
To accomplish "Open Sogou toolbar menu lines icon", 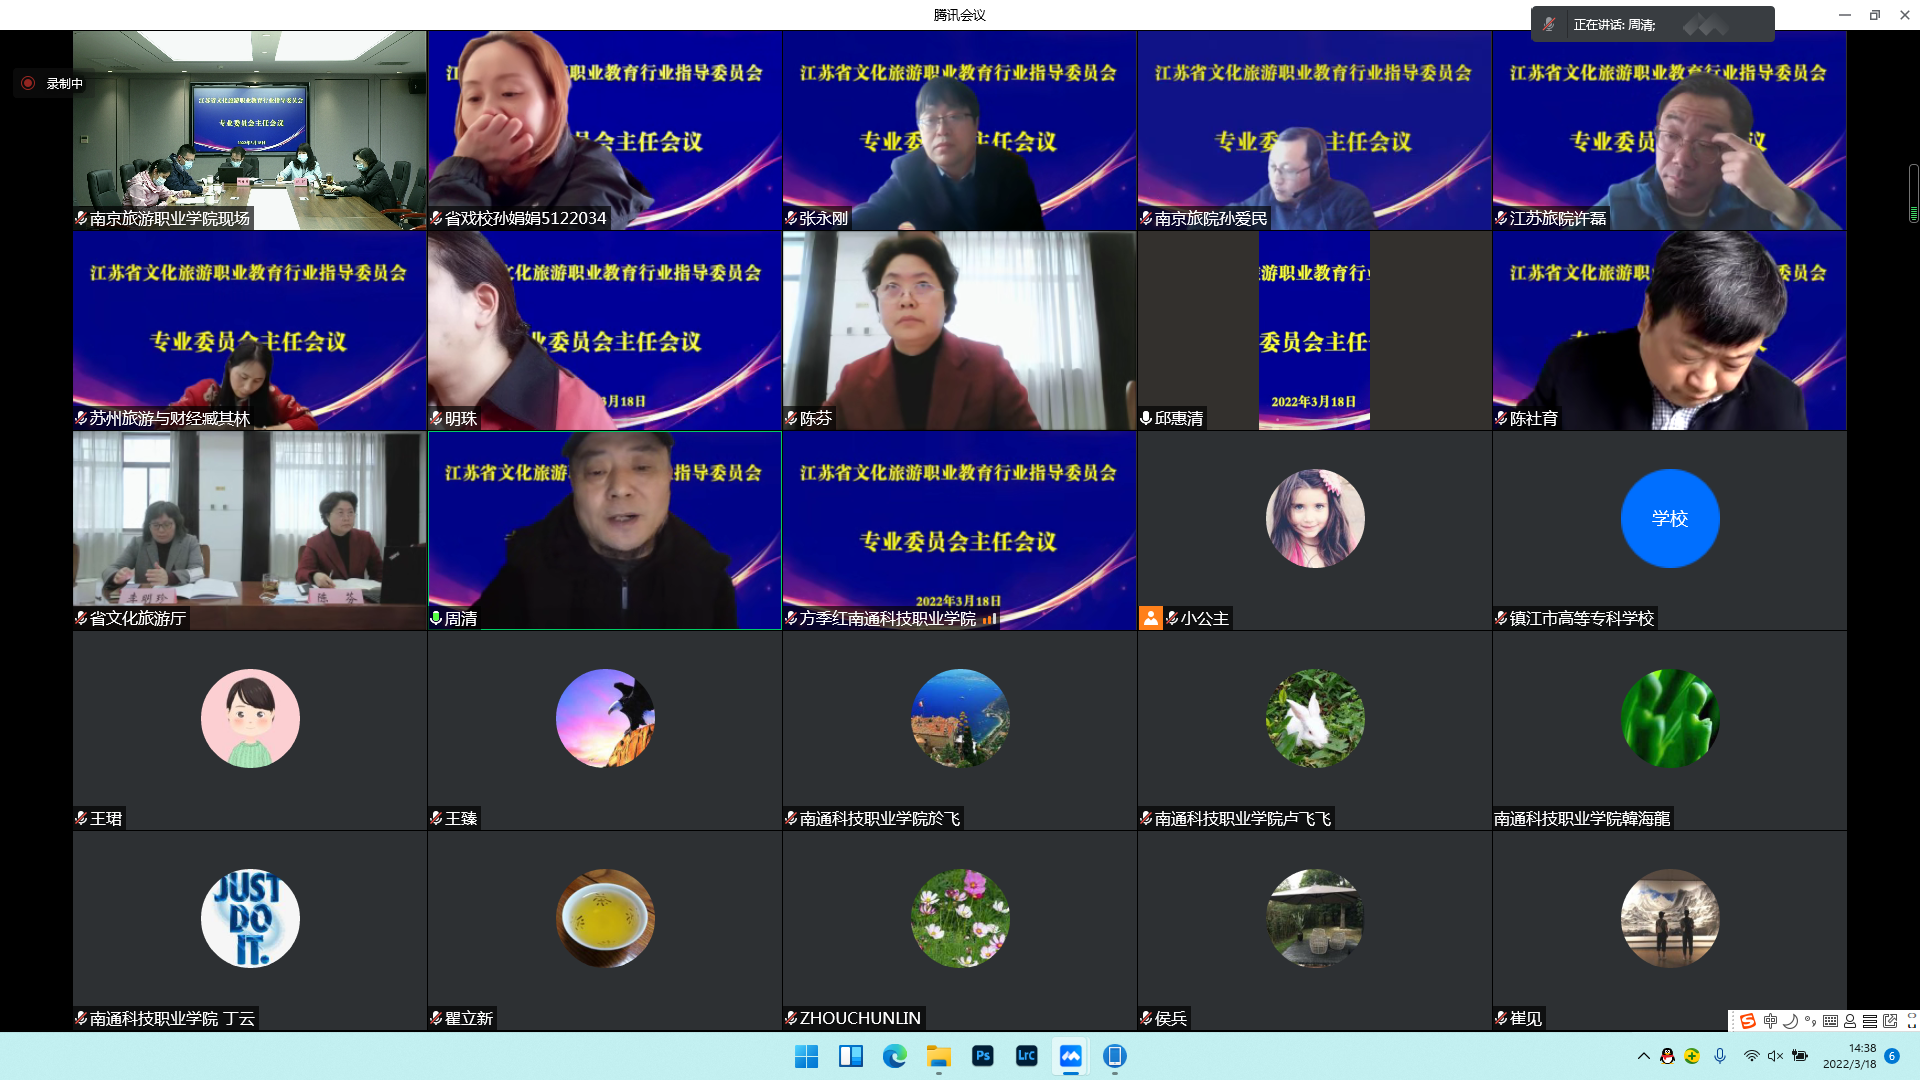I will [x=1869, y=1021].
